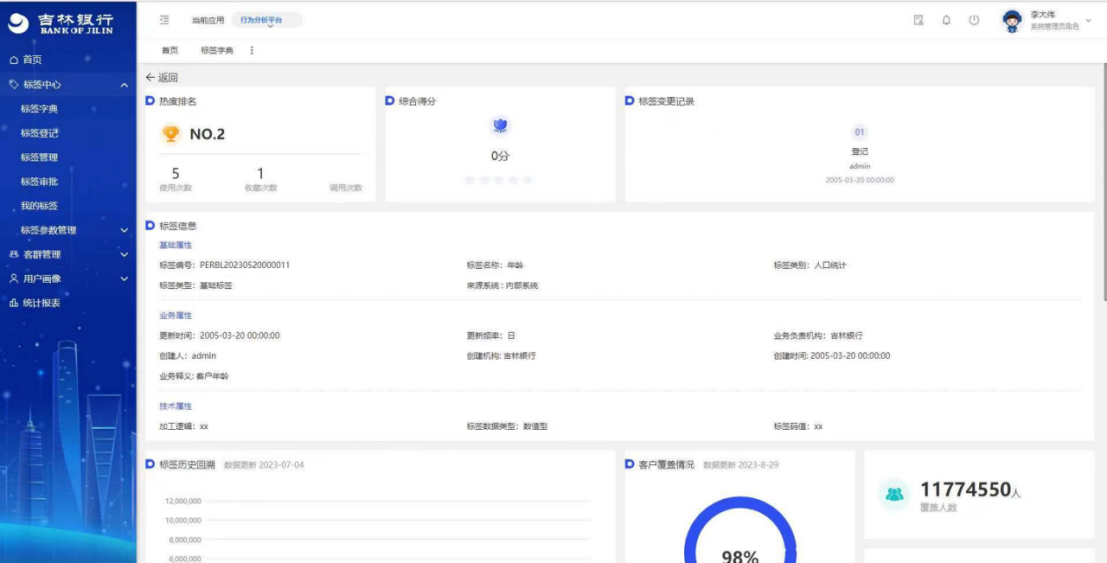Click the 来源系统：内部系统 field
The image size is (1107, 563).
point(502,285)
